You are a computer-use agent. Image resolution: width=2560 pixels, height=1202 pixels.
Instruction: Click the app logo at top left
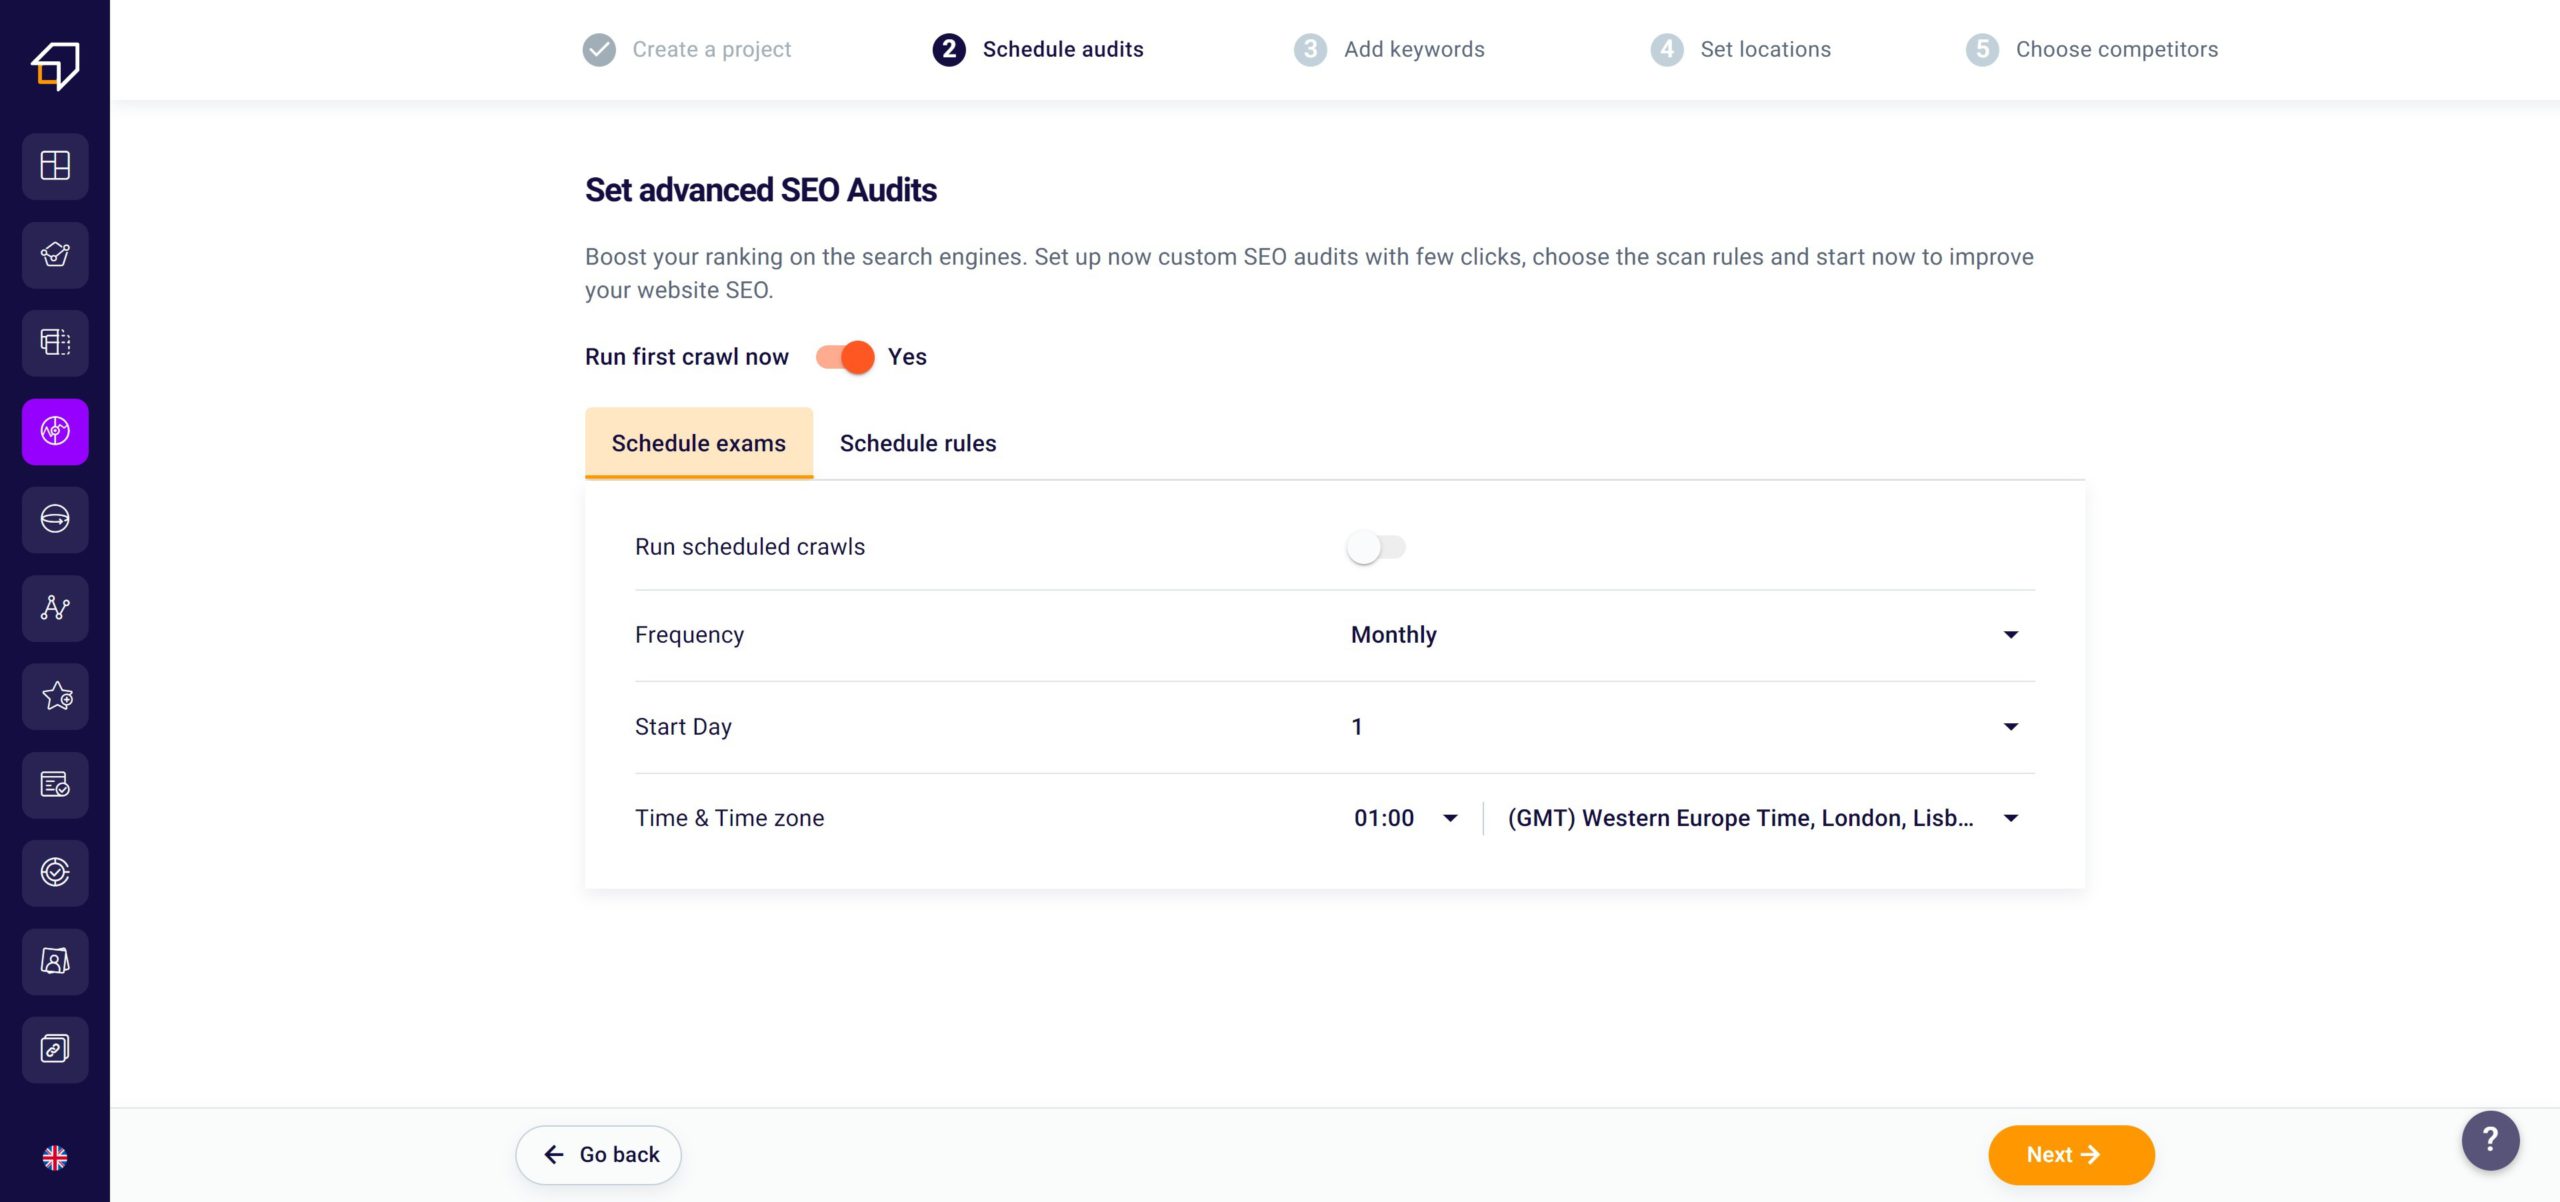[55, 66]
